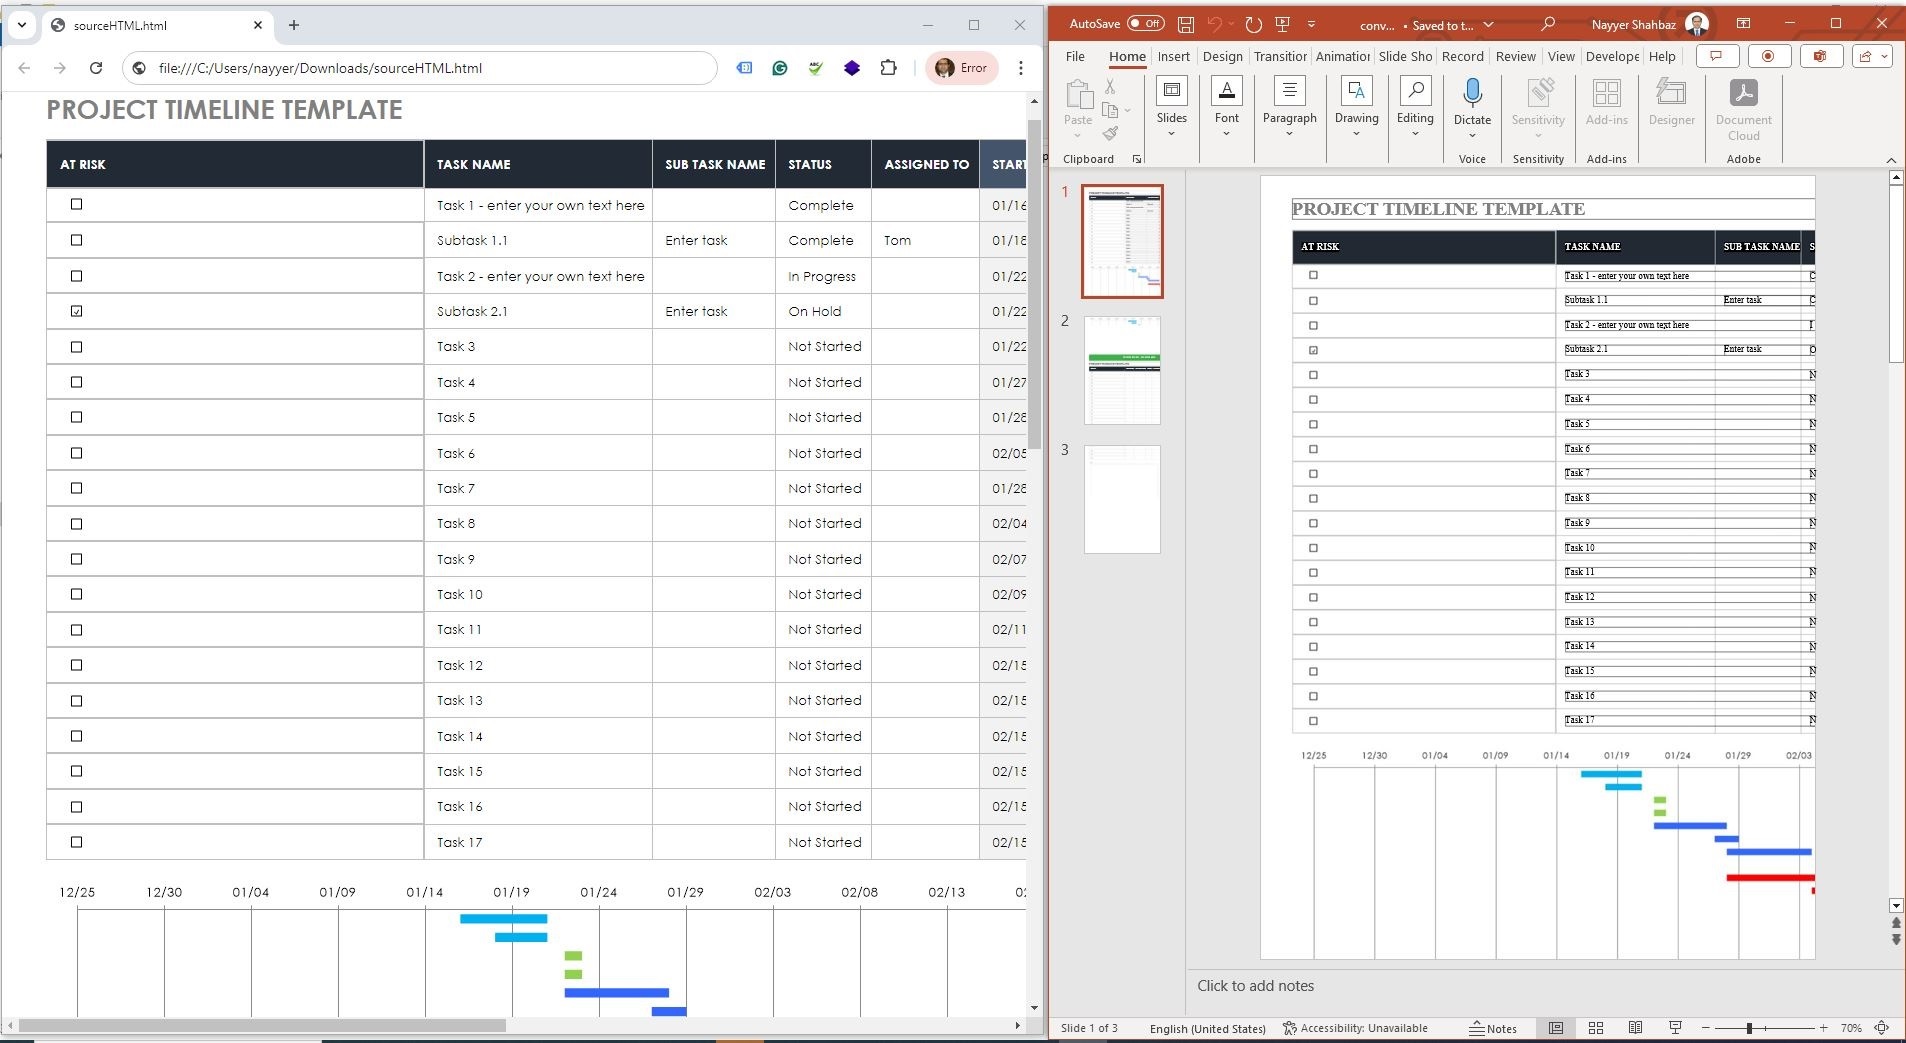1906x1043 pixels.
Task: Start dictation with the Dictate microphone
Action: tap(1472, 95)
